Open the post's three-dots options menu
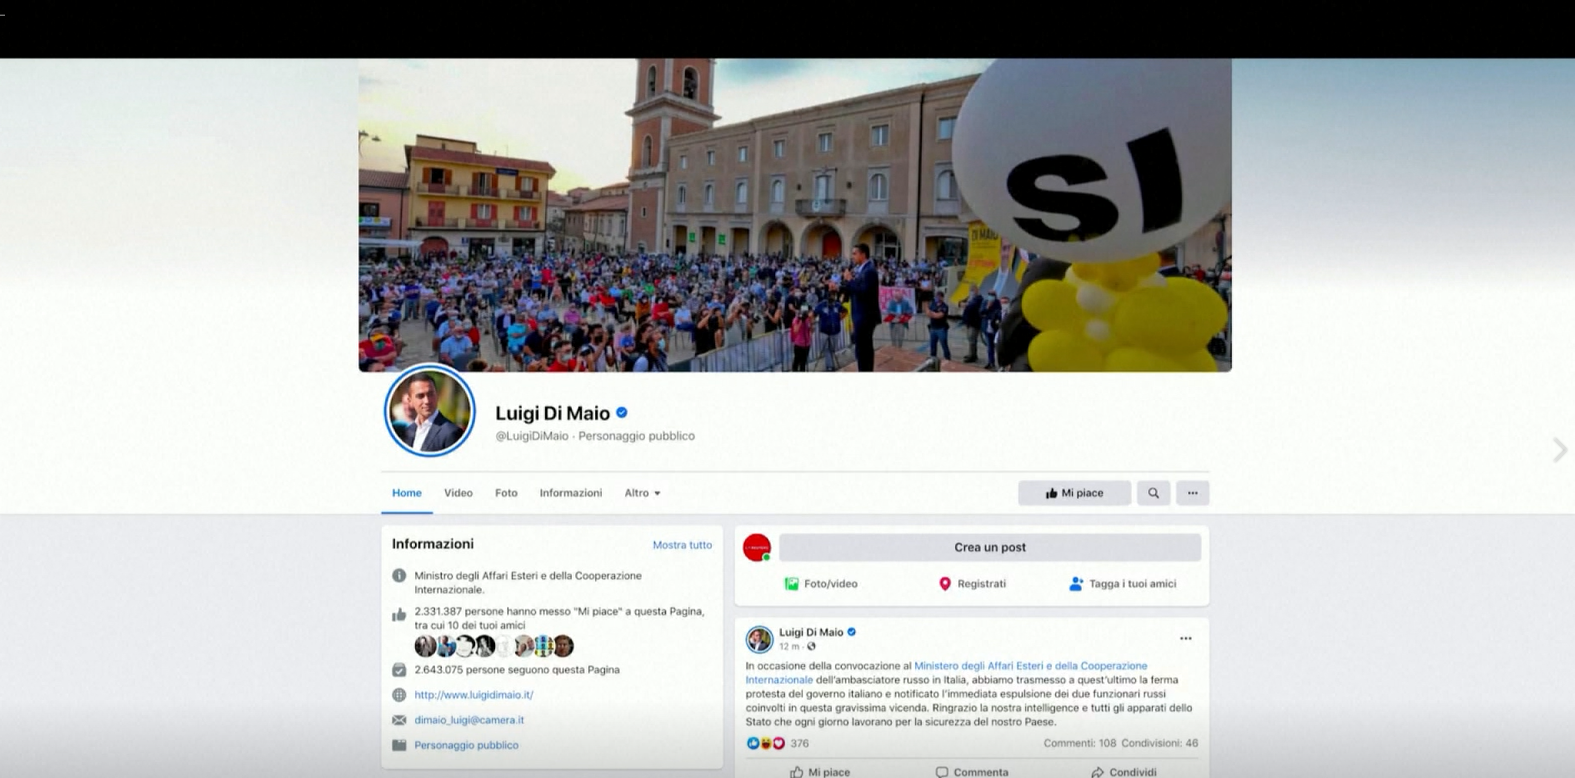The height and width of the screenshot is (778, 1575). (1185, 638)
